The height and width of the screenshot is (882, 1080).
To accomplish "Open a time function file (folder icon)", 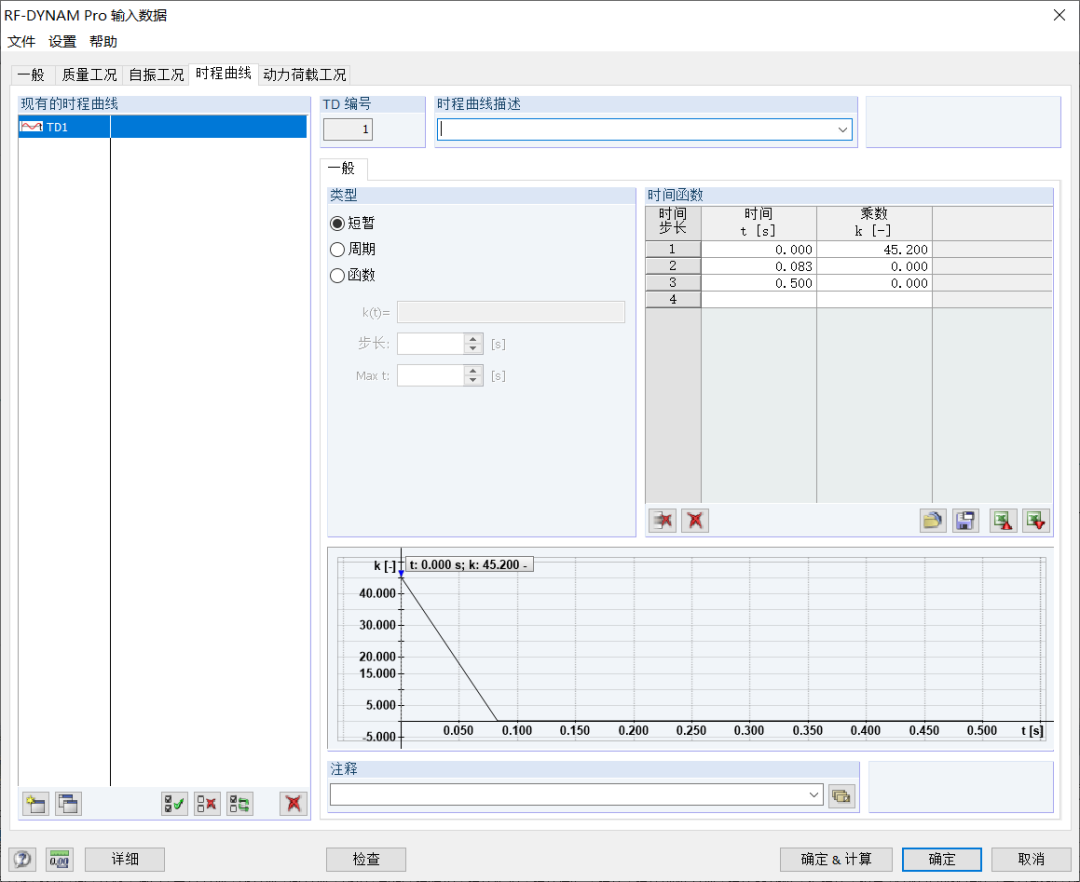I will [933, 521].
